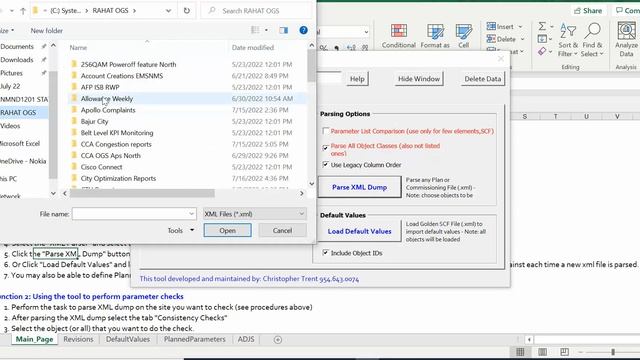Open the 256QAM Poweroff feature North folder
This screenshot has height=360, width=640.
click(128, 64)
